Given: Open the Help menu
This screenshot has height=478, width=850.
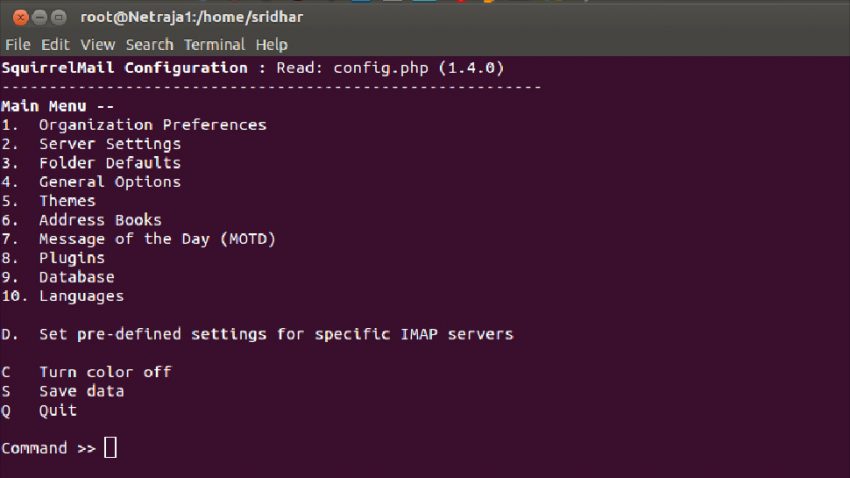Looking at the screenshot, I should click(x=271, y=44).
